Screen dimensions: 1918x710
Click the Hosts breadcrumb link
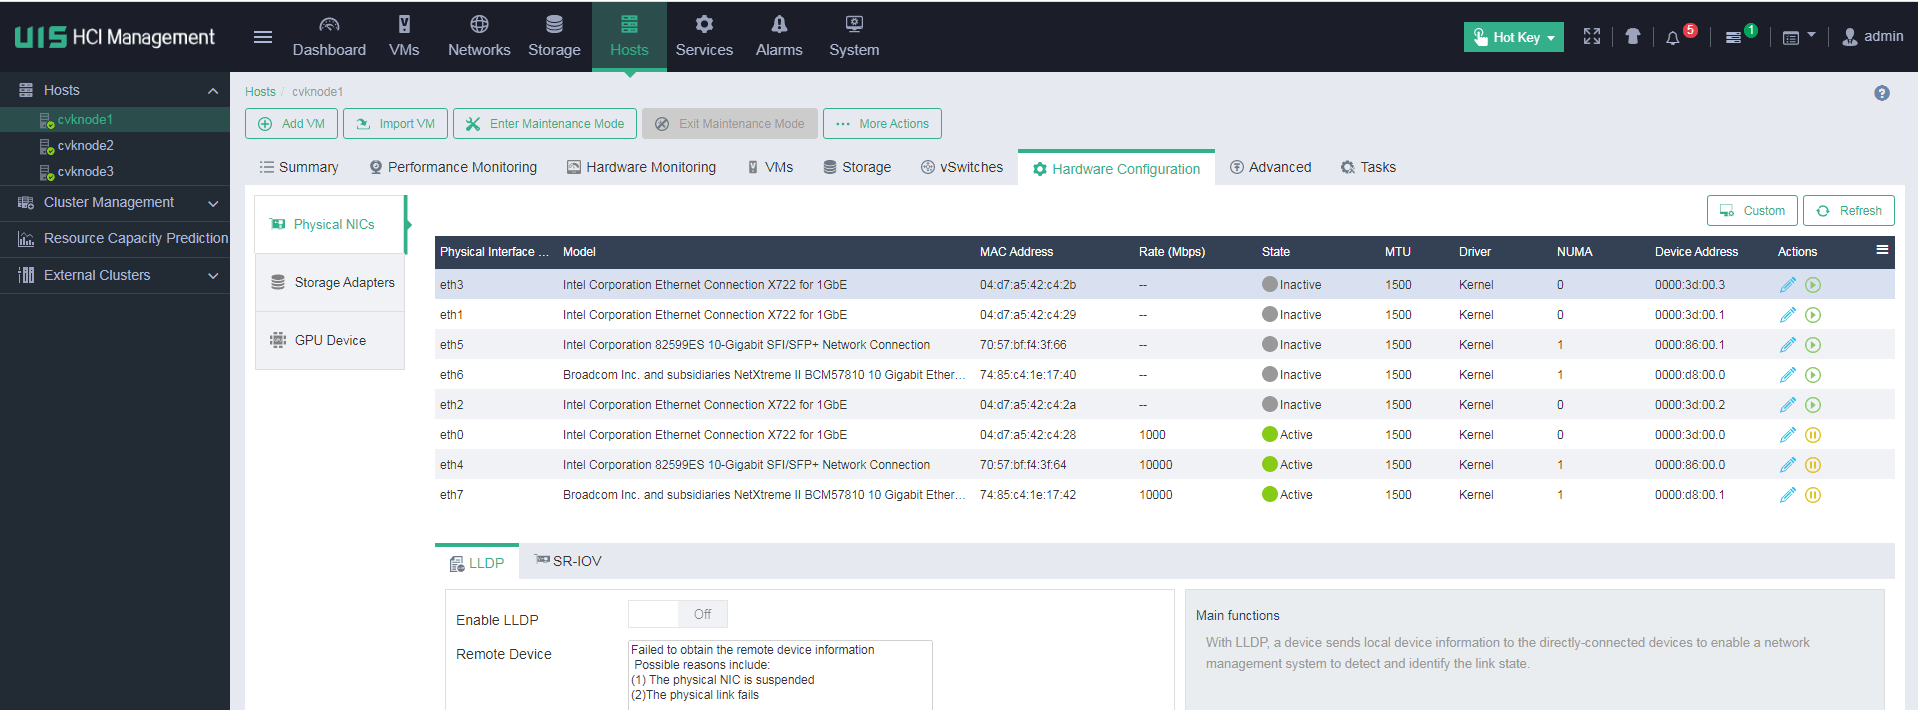(260, 92)
